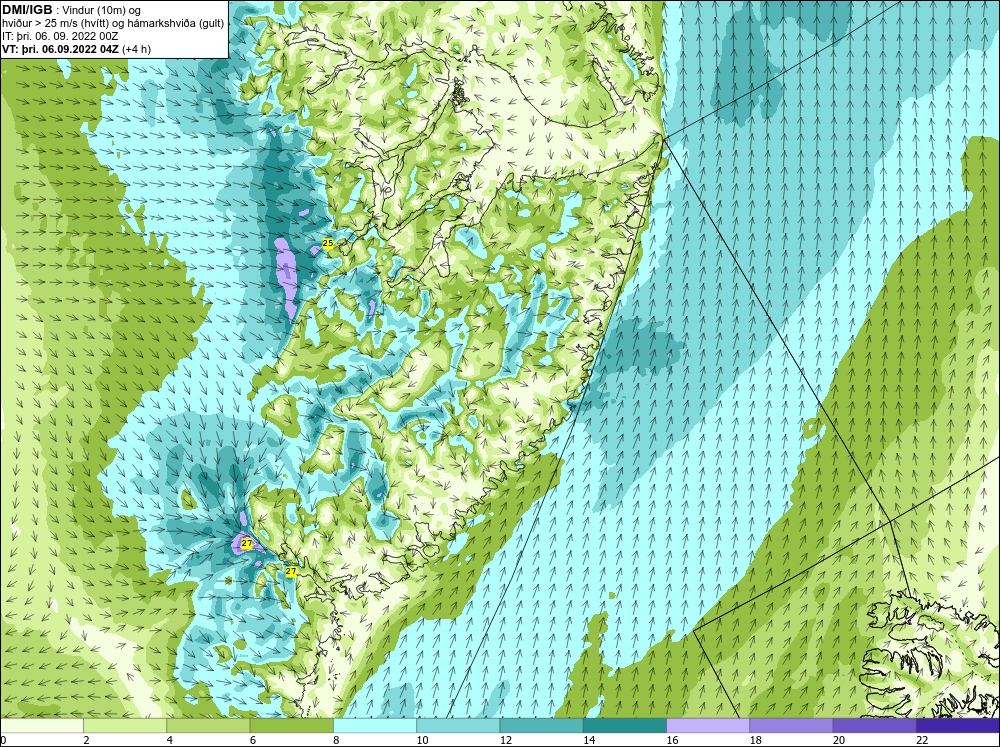Click the 2–4 m/s legend color swatch
This screenshot has width=1000, height=747.
pos(125,726)
